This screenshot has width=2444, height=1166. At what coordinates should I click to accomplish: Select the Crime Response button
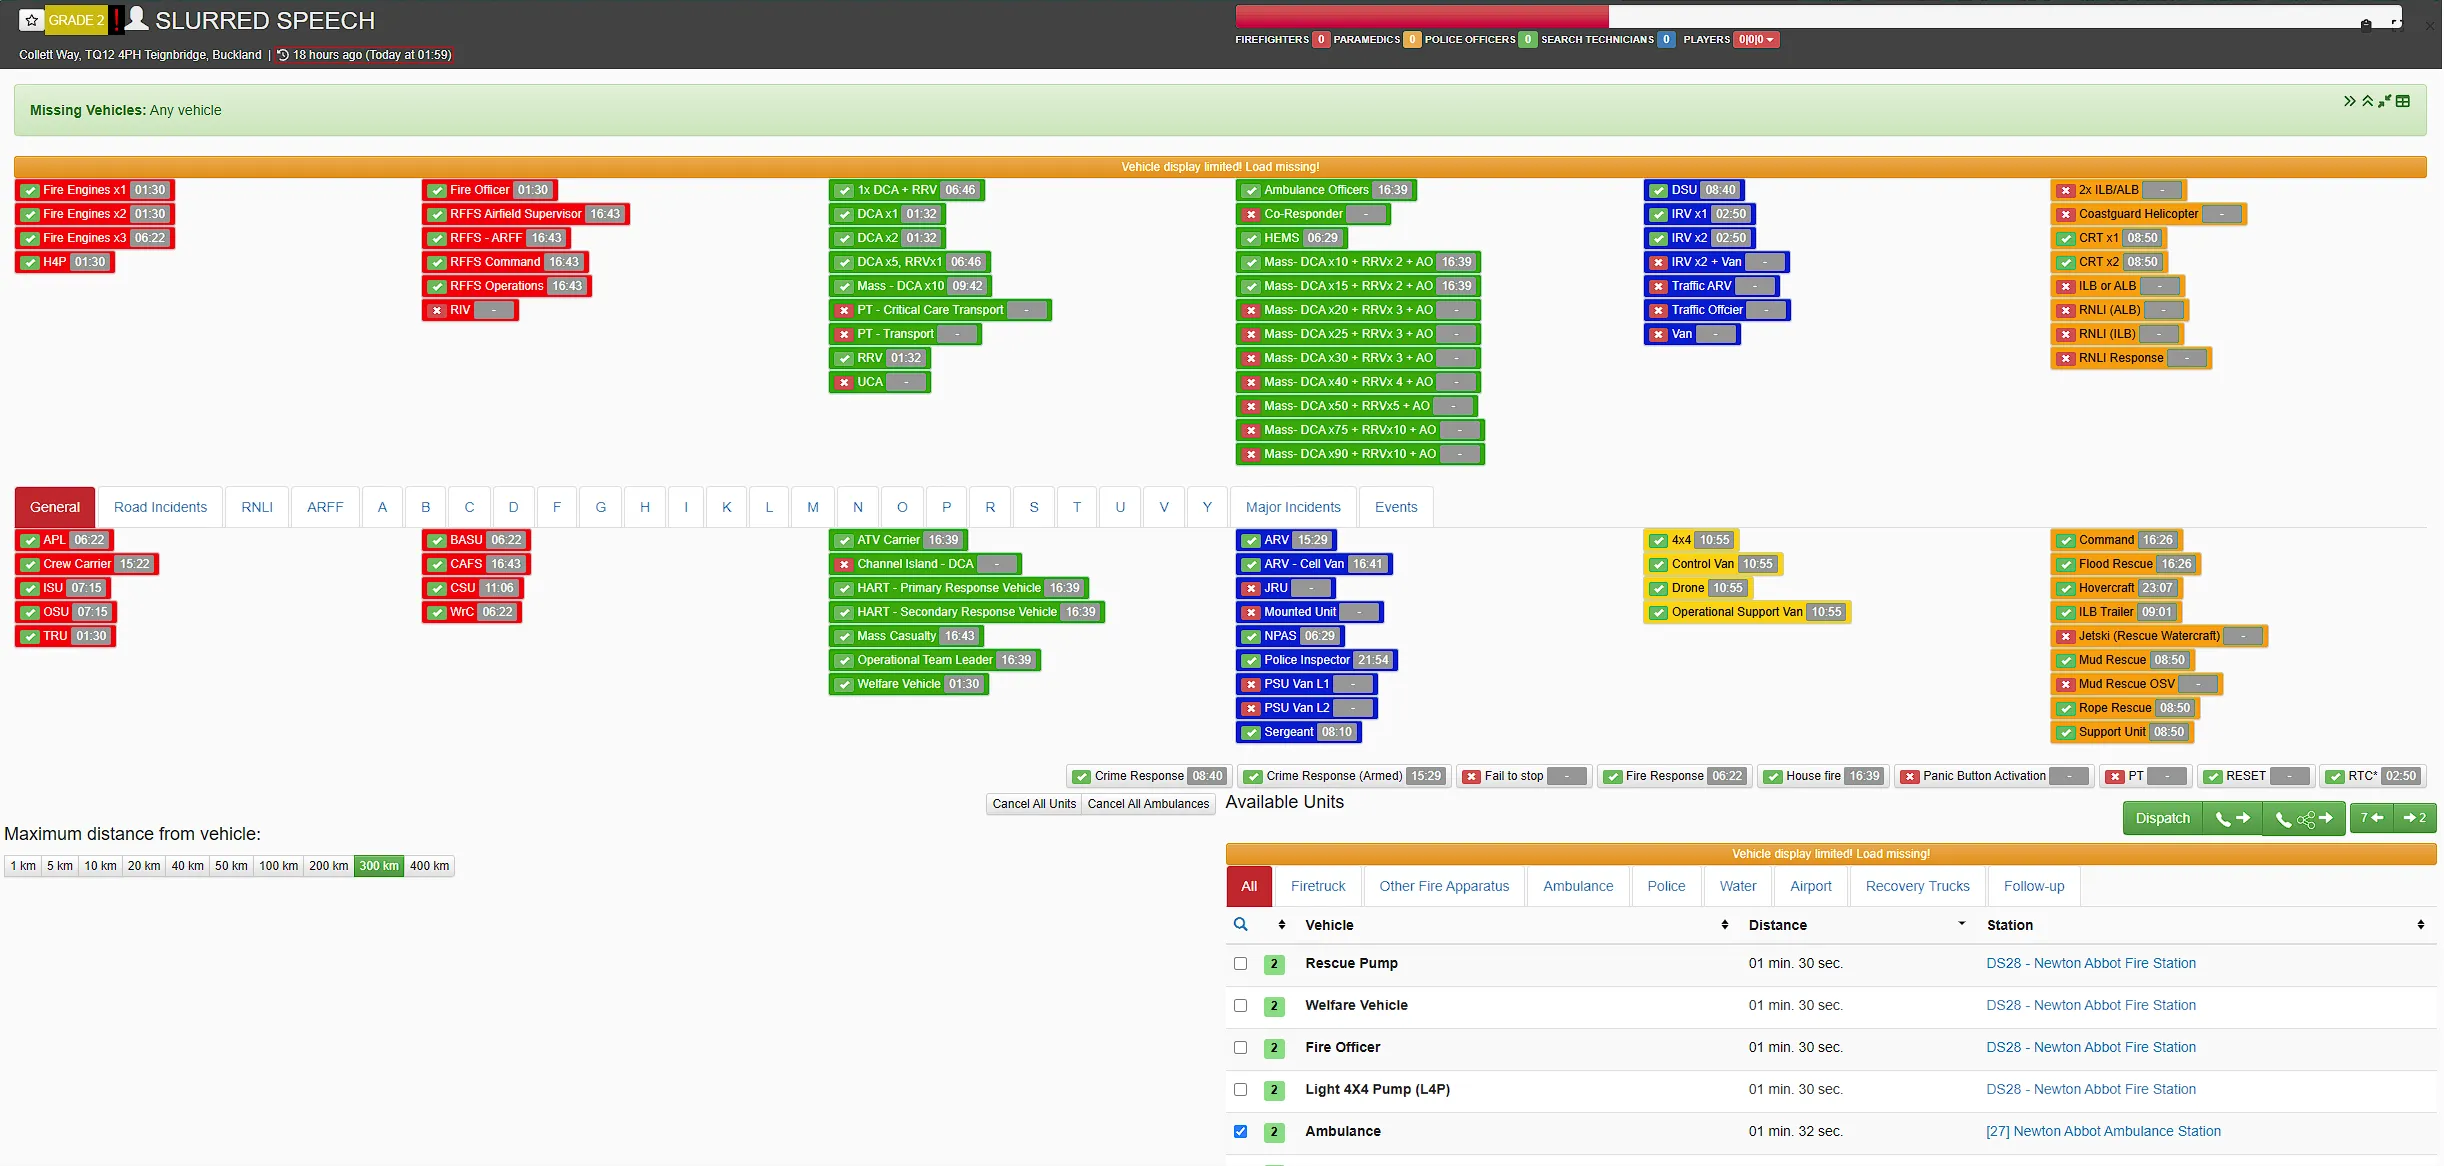[x=1148, y=776]
